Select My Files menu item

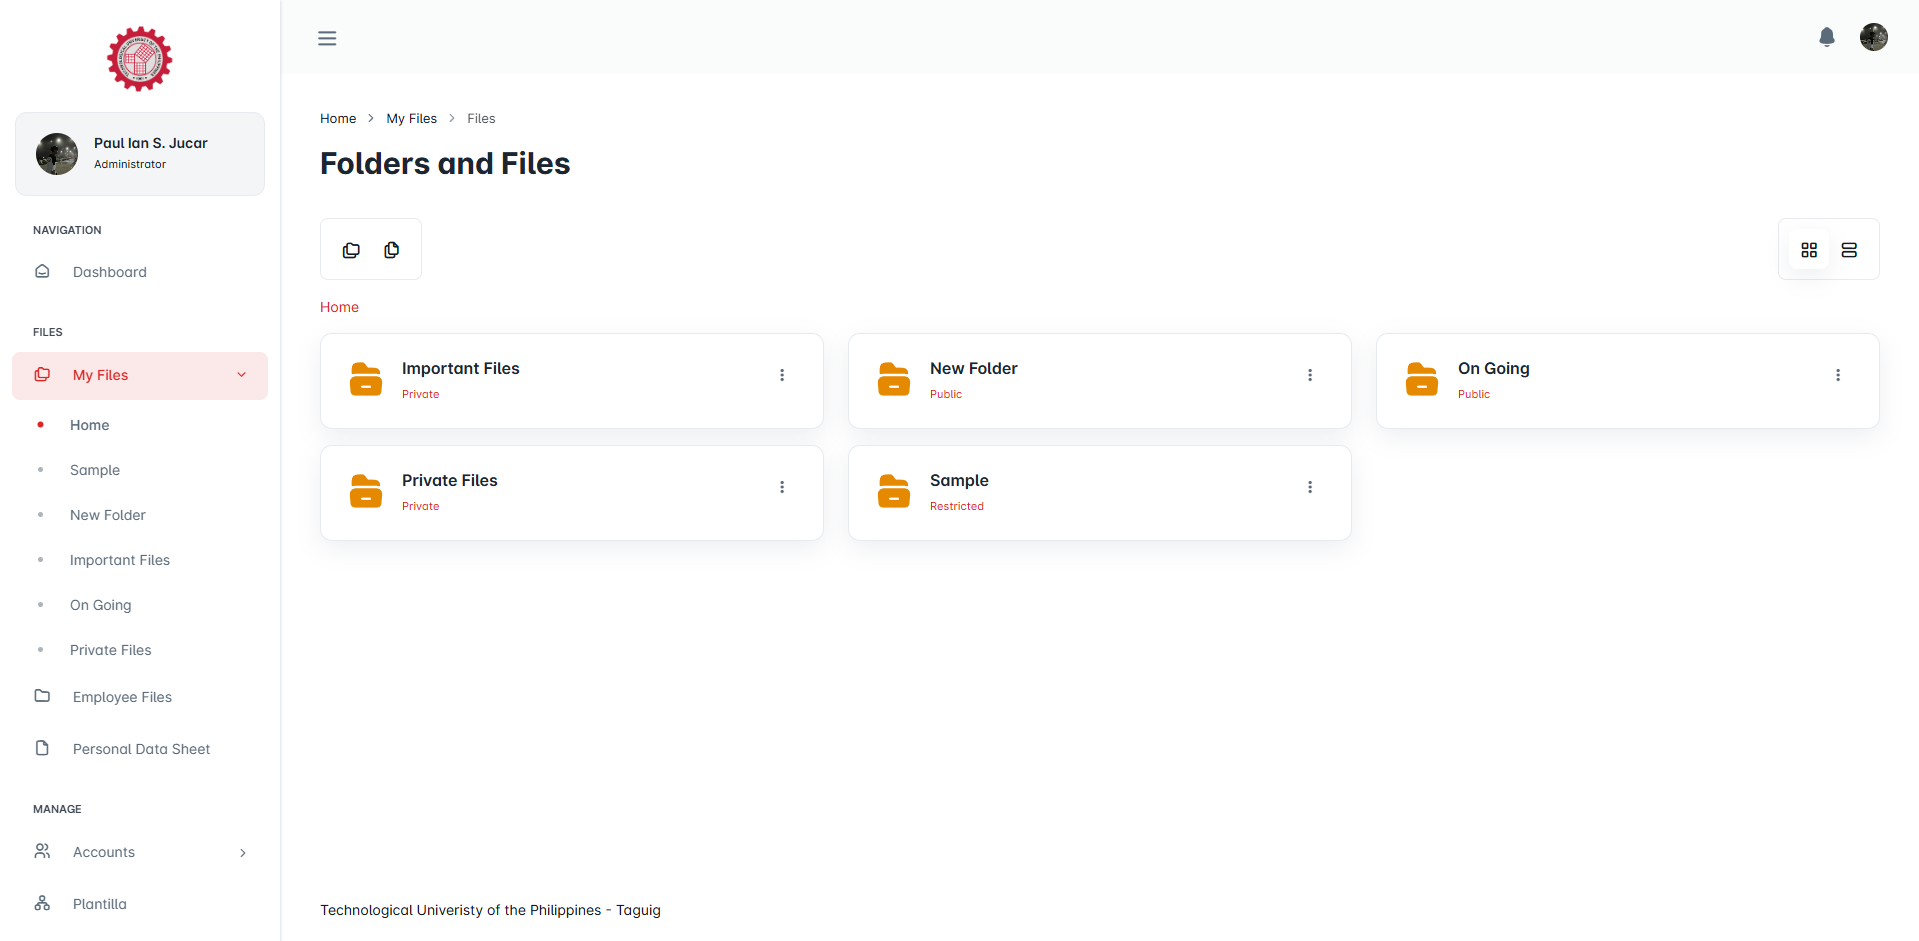(x=140, y=376)
